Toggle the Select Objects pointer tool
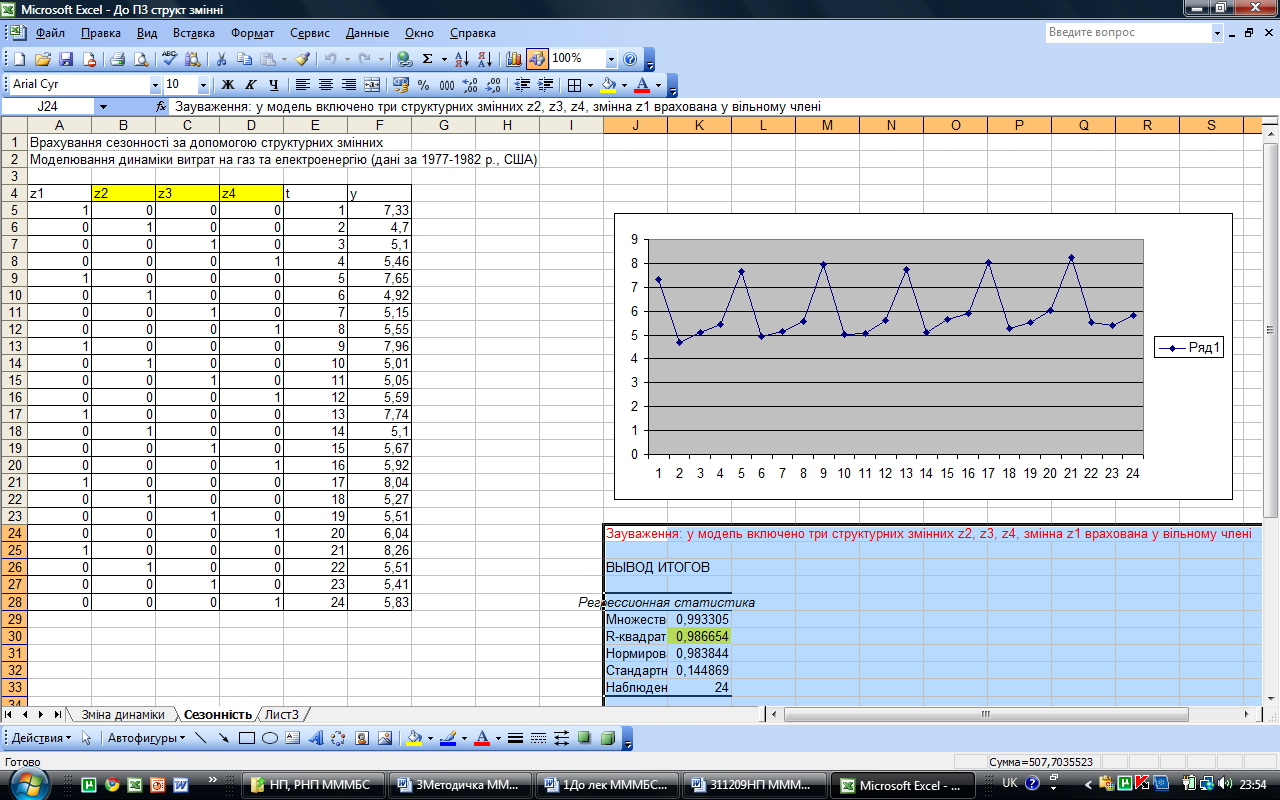1280x800 pixels. pyautogui.click(x=86, y=739)
